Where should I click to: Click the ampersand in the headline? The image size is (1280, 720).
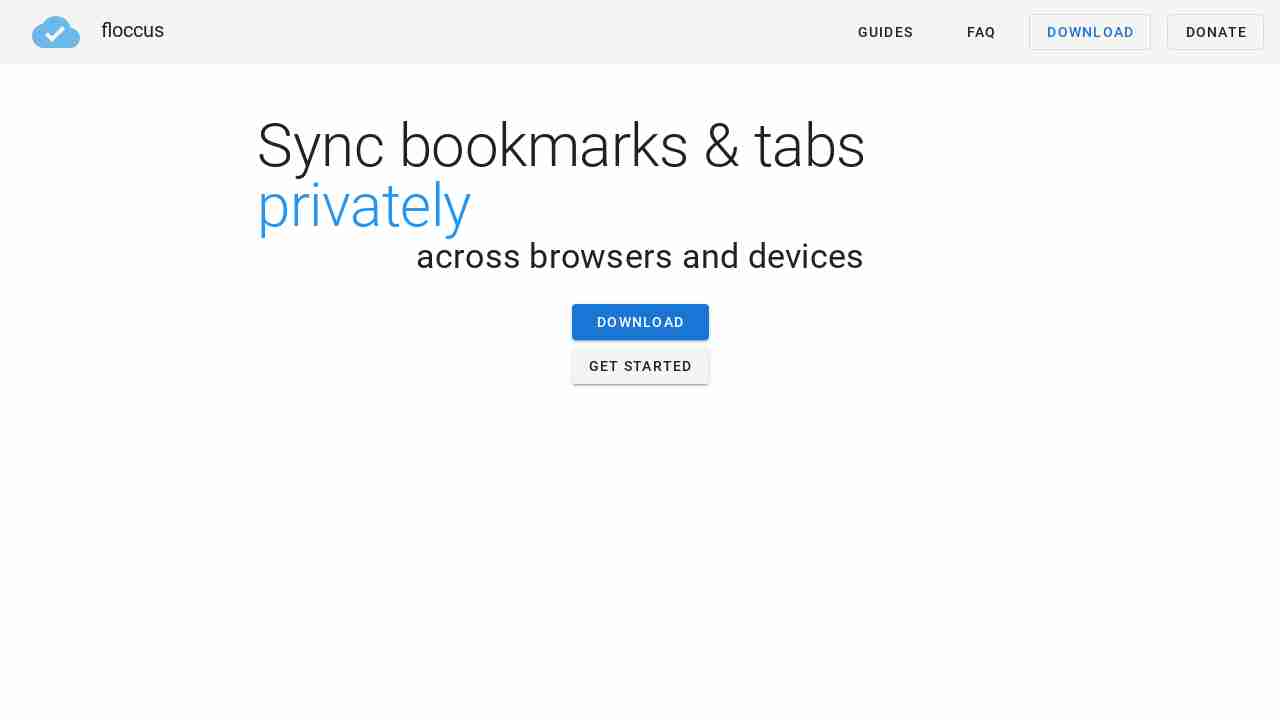(x=721, y=147)
